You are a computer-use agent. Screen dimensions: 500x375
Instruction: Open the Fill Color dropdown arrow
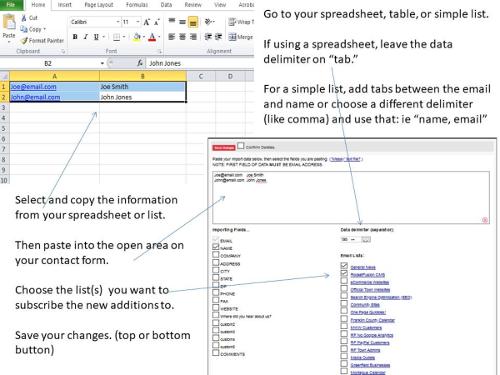tap(144, 37)
